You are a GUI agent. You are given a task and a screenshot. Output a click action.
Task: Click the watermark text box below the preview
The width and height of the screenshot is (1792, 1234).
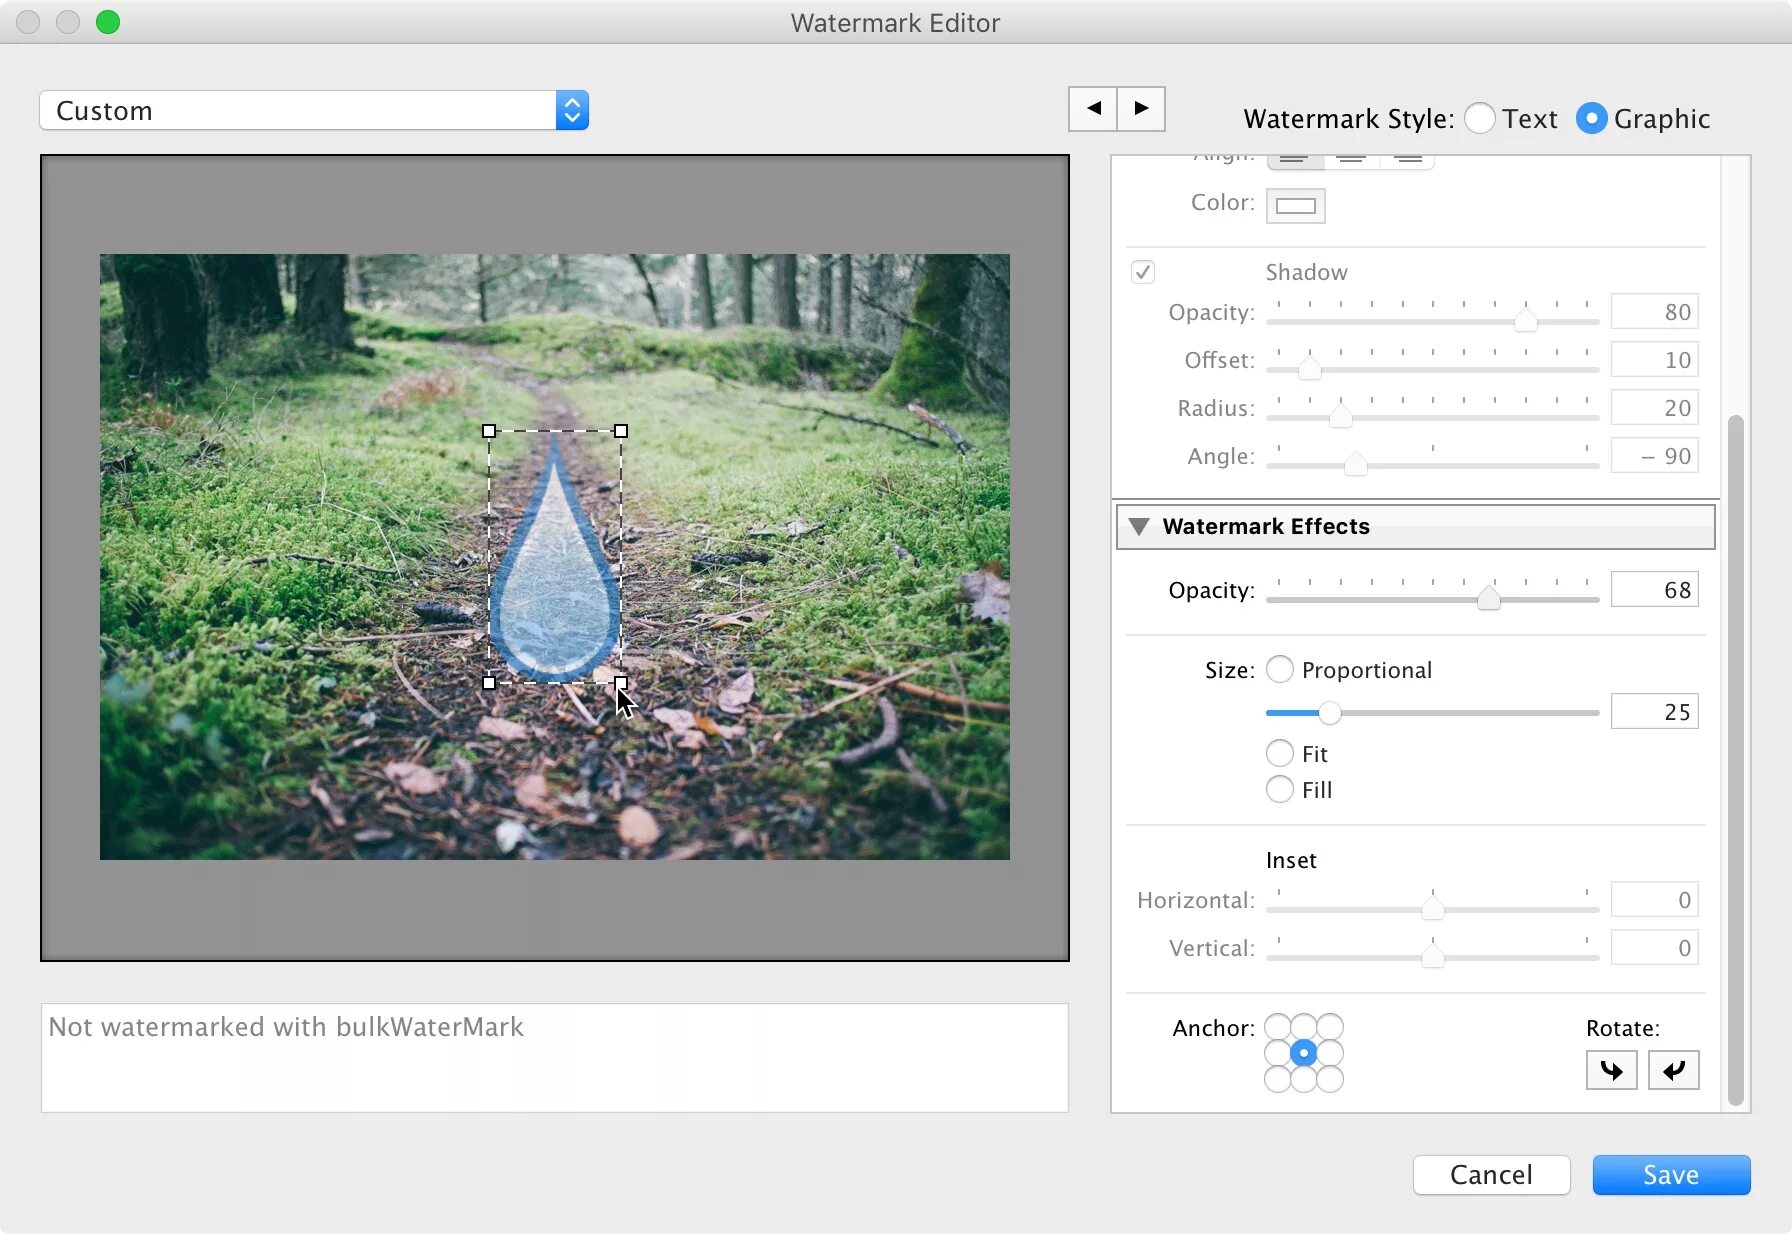(x=555, y=1058)
